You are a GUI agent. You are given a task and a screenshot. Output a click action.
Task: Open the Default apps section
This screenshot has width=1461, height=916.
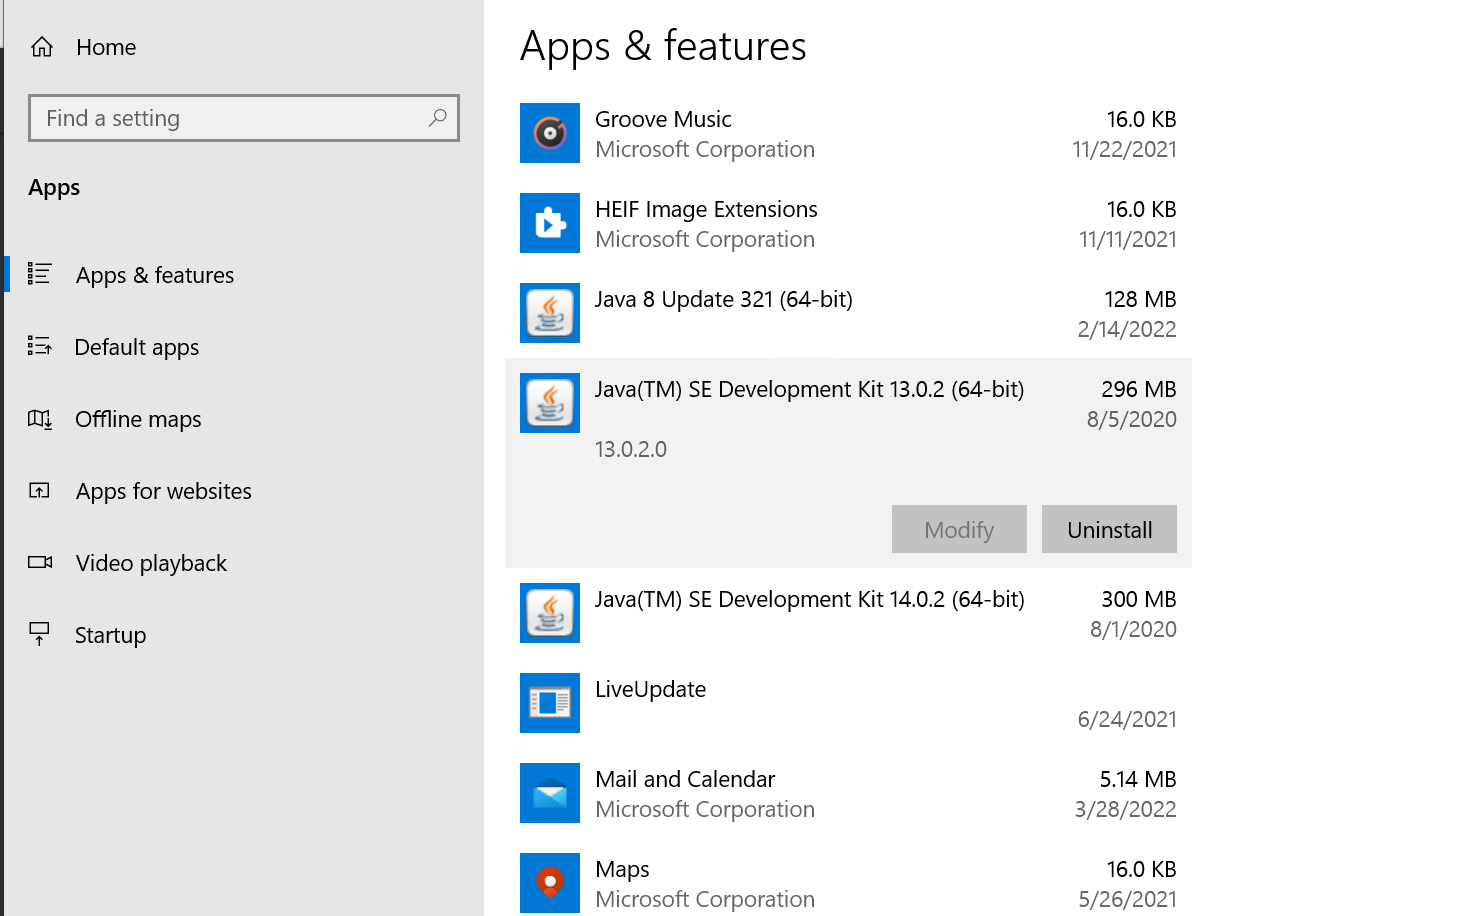click(x=137, y=347)
